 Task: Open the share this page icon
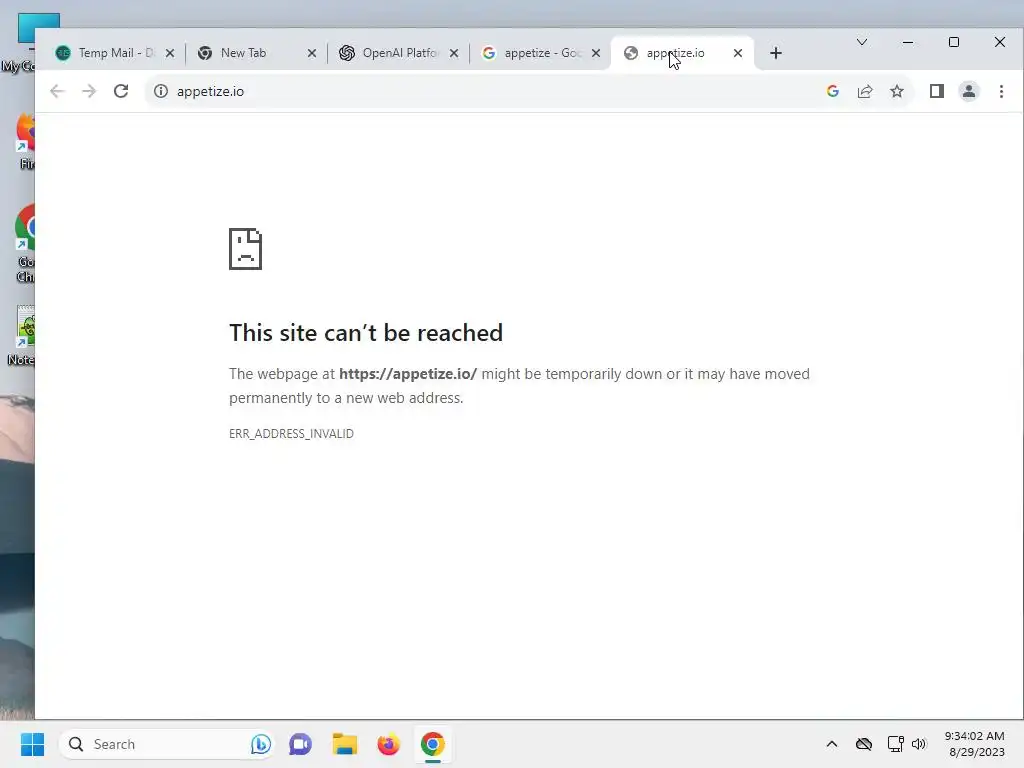pos(865,91)
